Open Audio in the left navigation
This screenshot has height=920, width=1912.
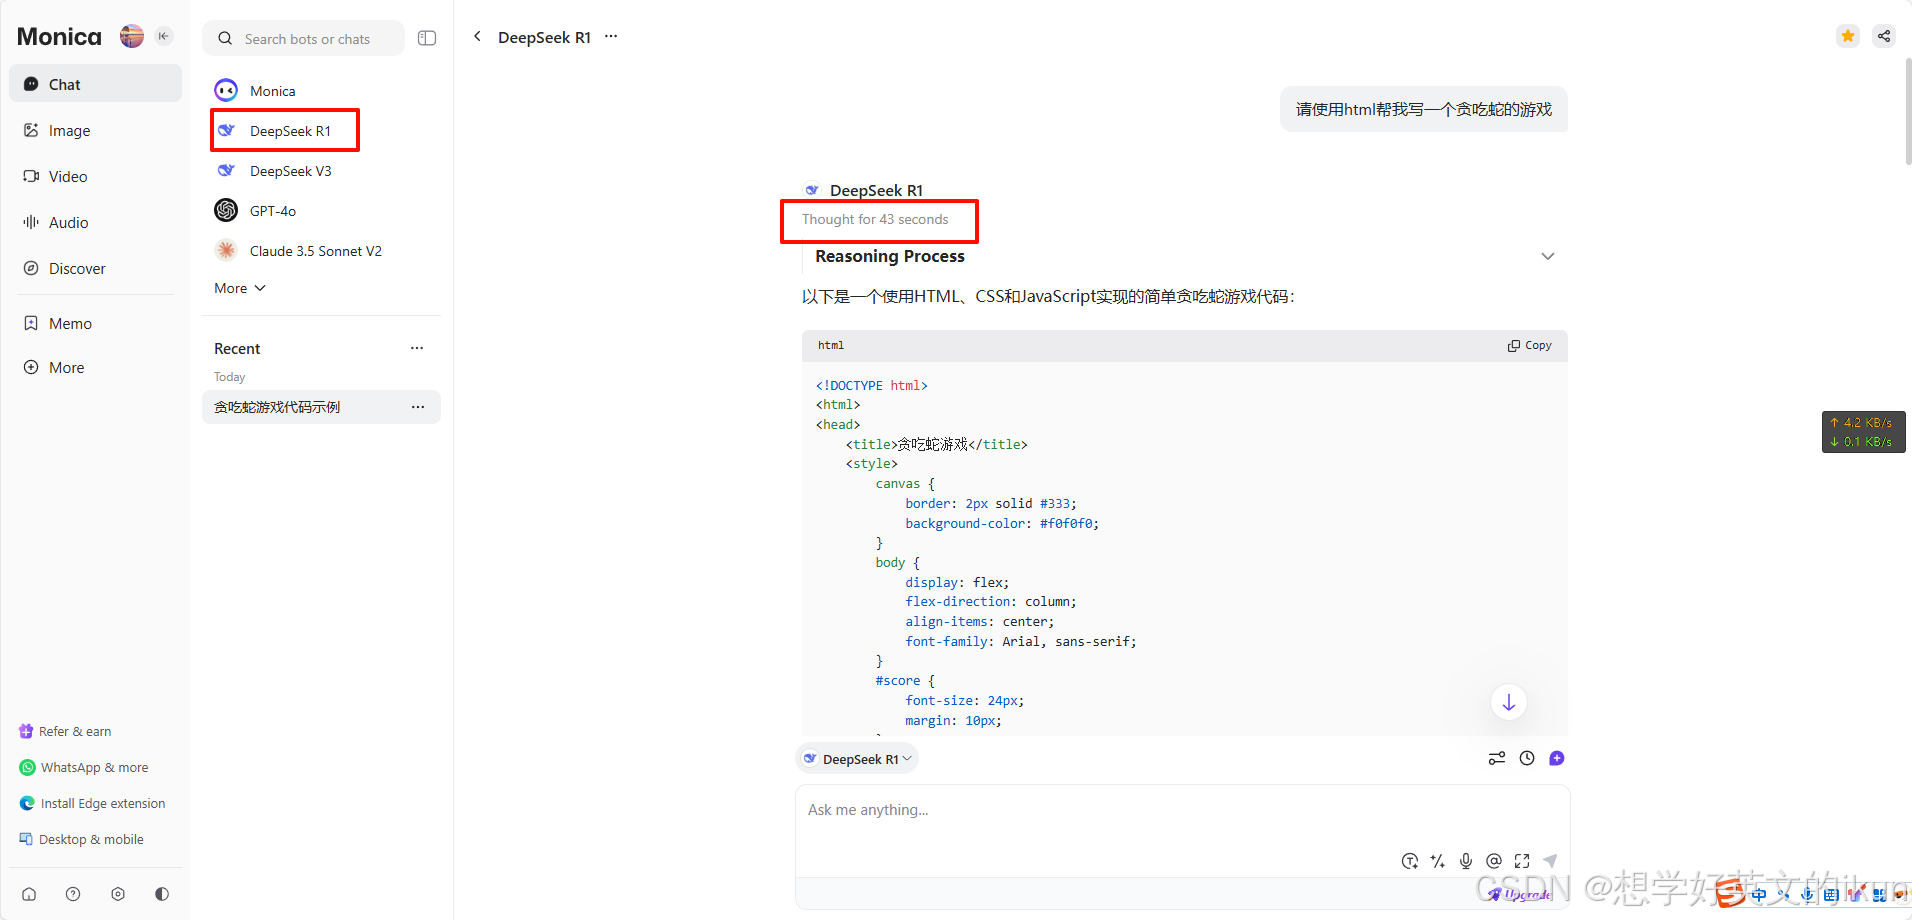point(95,222)
